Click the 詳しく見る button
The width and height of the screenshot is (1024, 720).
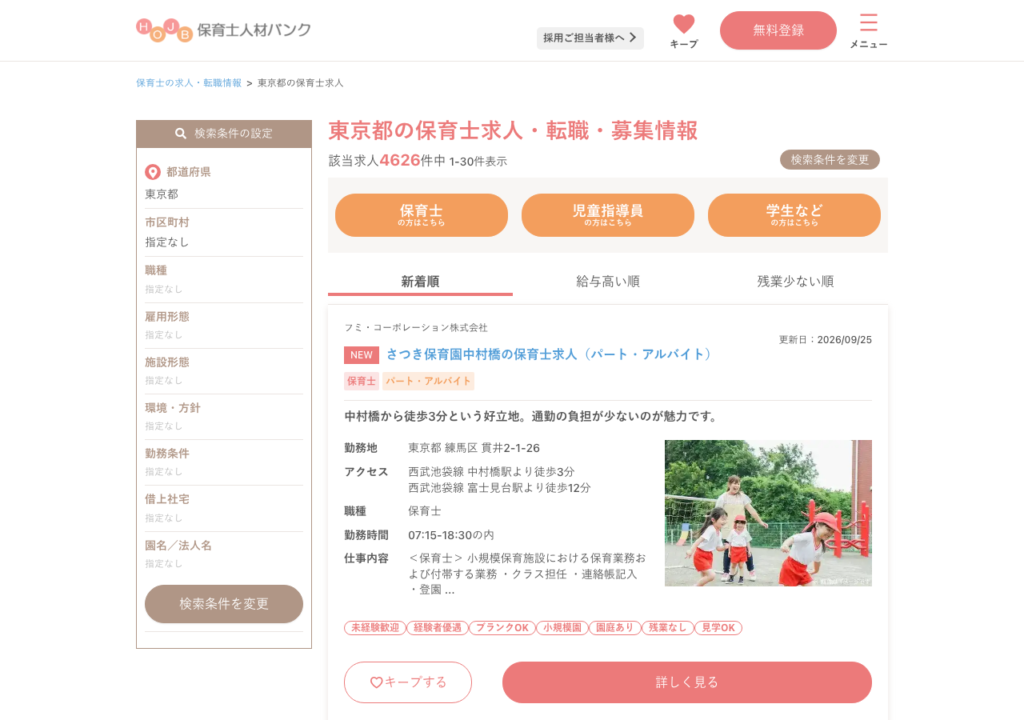(x=686, y=682)
